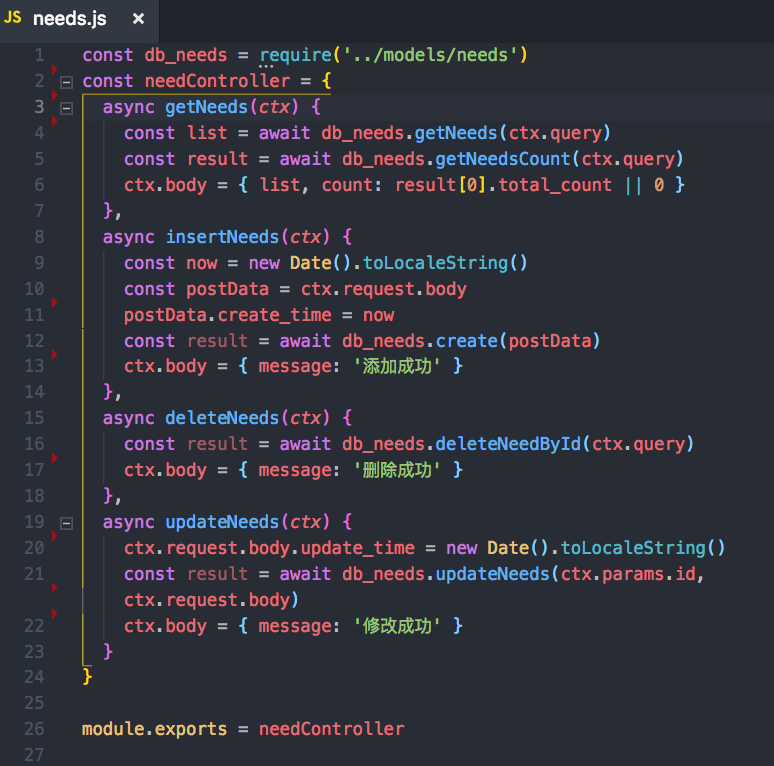Click 'db_needs' declaration on line 1

(x=186, y=55)
